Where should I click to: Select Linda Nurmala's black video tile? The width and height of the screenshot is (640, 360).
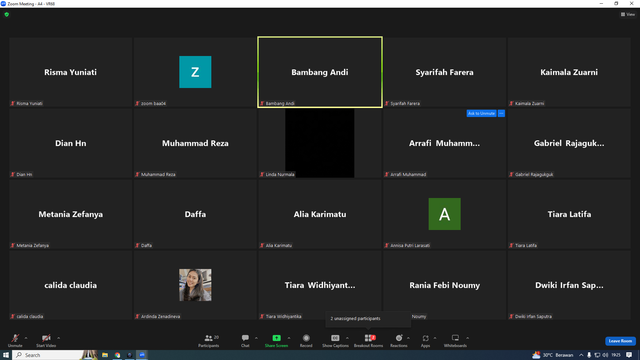[x=320, y=143]
